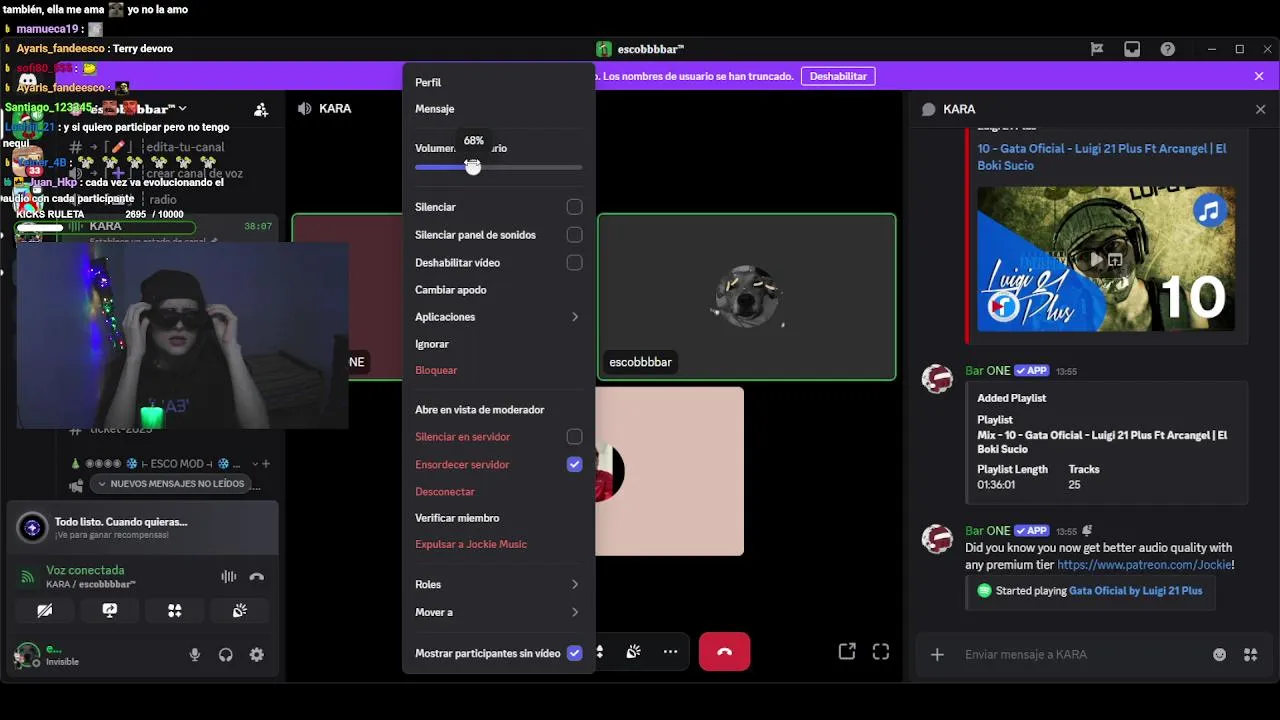Image resolution: width=1280 pixels, height=720 pixels.
Task: Click music note badge on Luigi thumbnail
Action: click(x=1210, y=211)
